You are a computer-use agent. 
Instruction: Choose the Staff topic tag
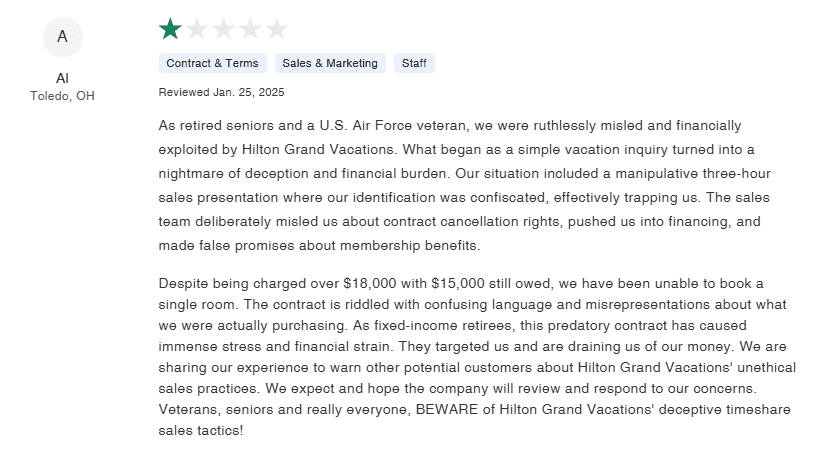pyautogui.click(x=414, y=63)
